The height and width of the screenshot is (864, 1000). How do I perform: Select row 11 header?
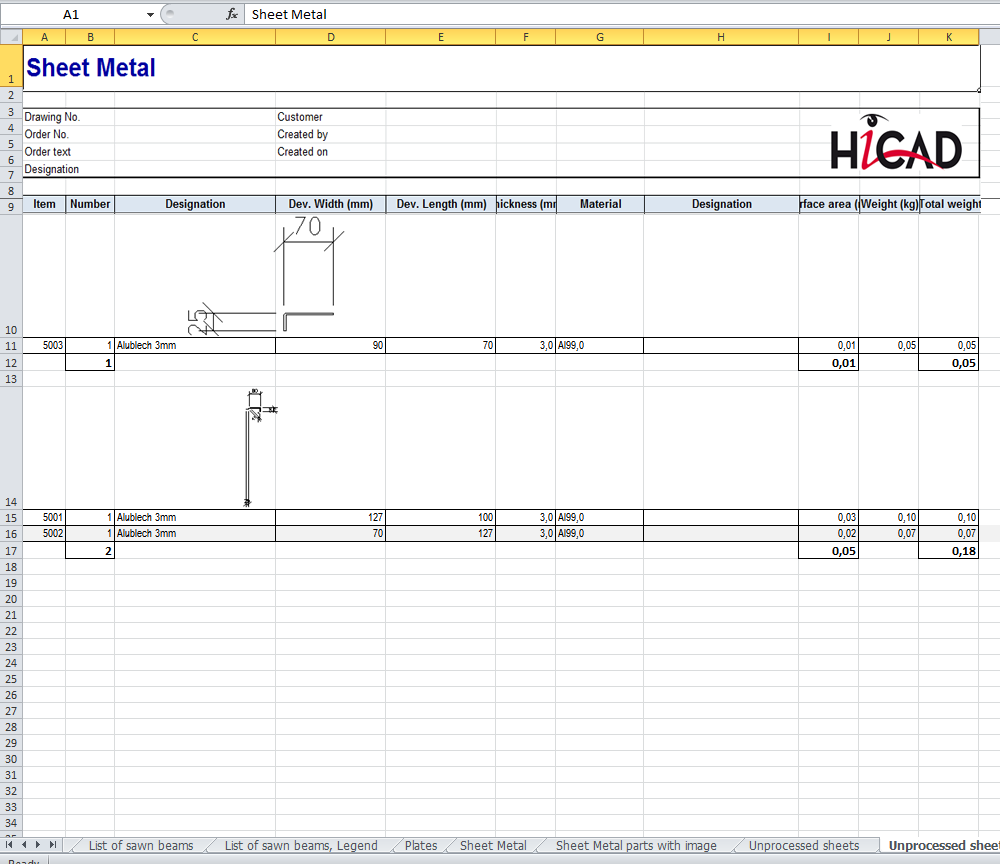pyautogui.click(x=11, y=345)
